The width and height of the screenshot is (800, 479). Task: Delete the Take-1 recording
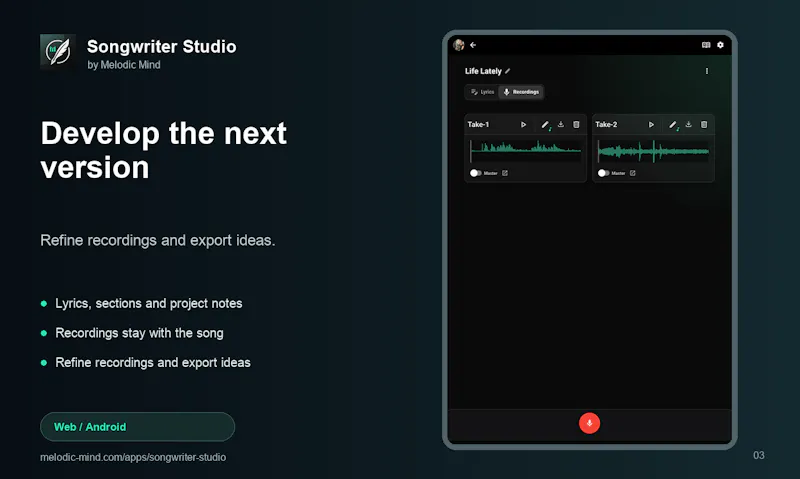click(576, 124)
